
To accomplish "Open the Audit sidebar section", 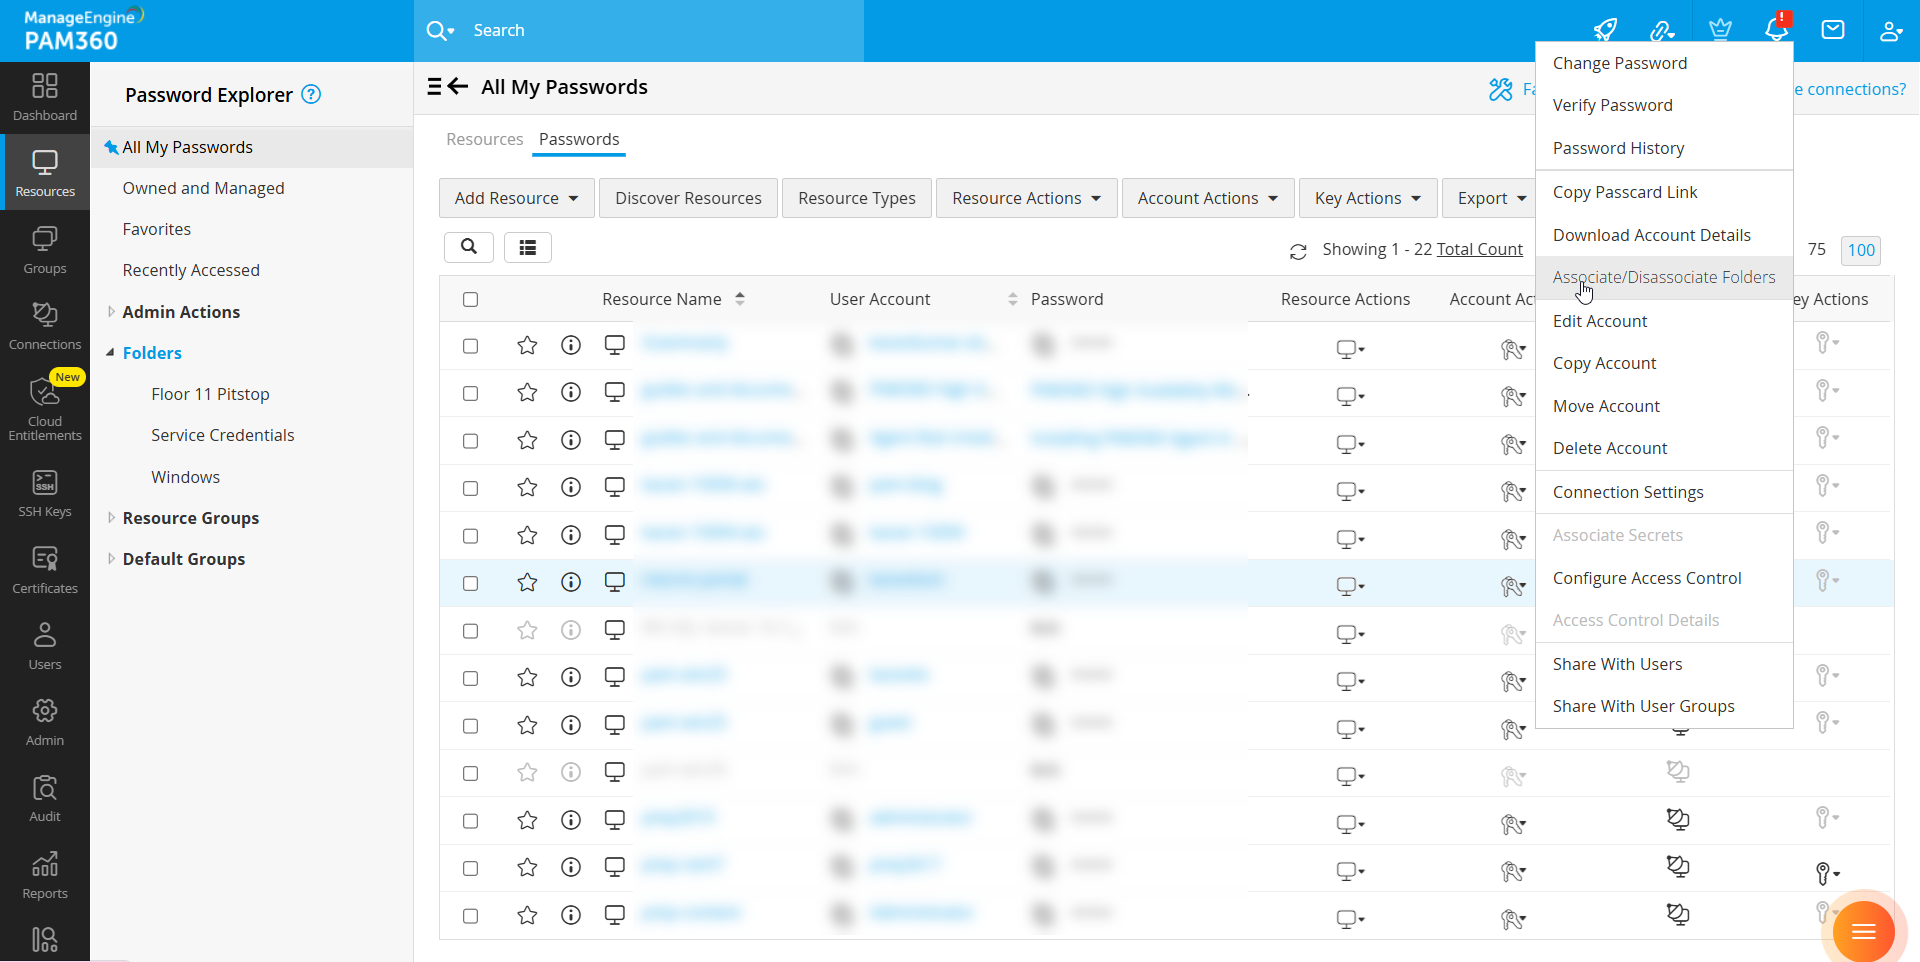I will [45, 798].
